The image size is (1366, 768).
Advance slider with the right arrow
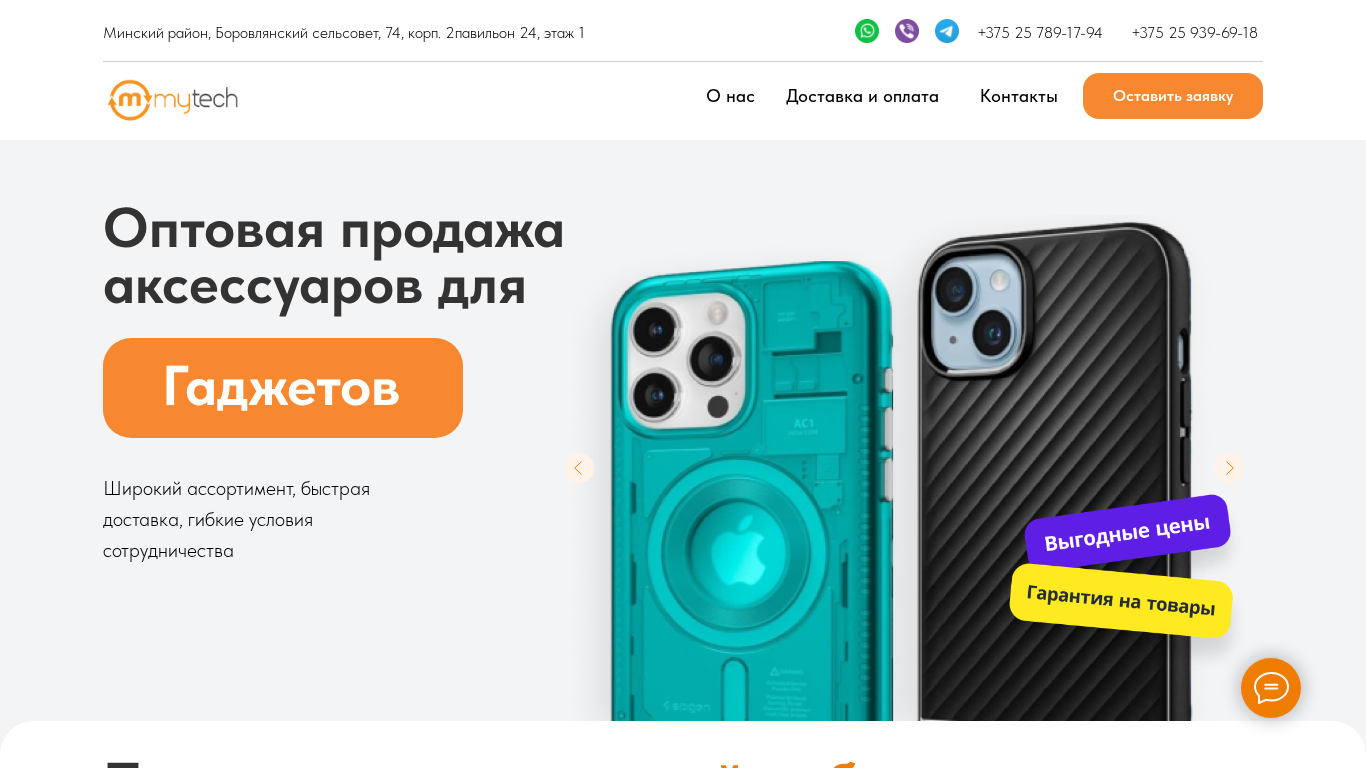(1229, 468)
